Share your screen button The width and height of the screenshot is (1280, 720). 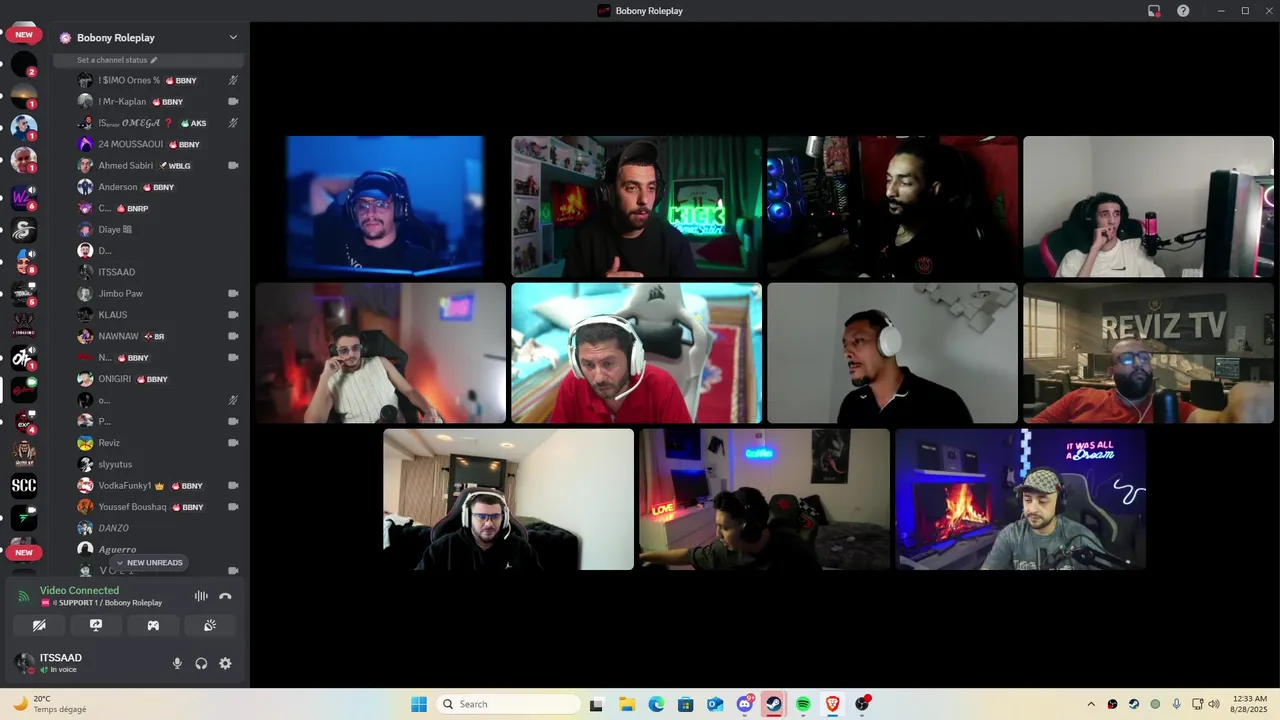96,625
